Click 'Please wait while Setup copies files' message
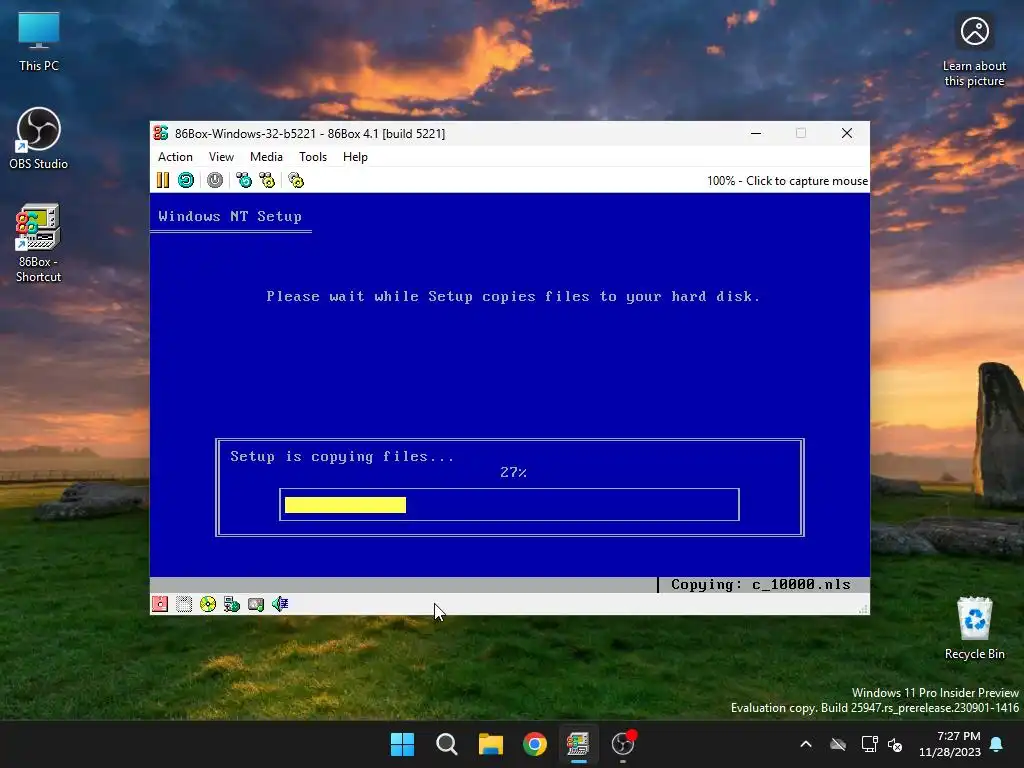Viewport: 1024px width, 768px height. (513, 296)
